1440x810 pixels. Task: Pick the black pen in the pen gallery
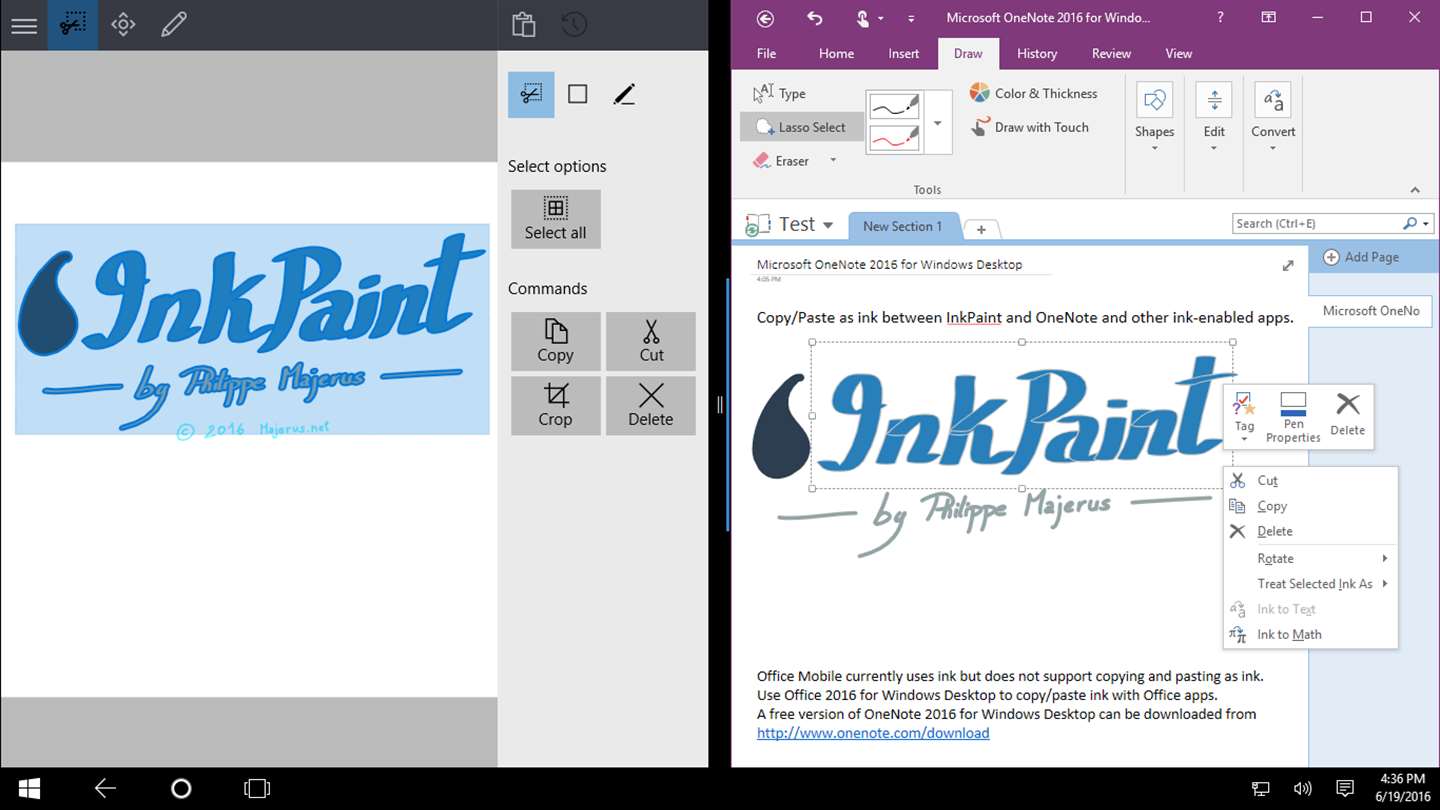click(894, 105)
